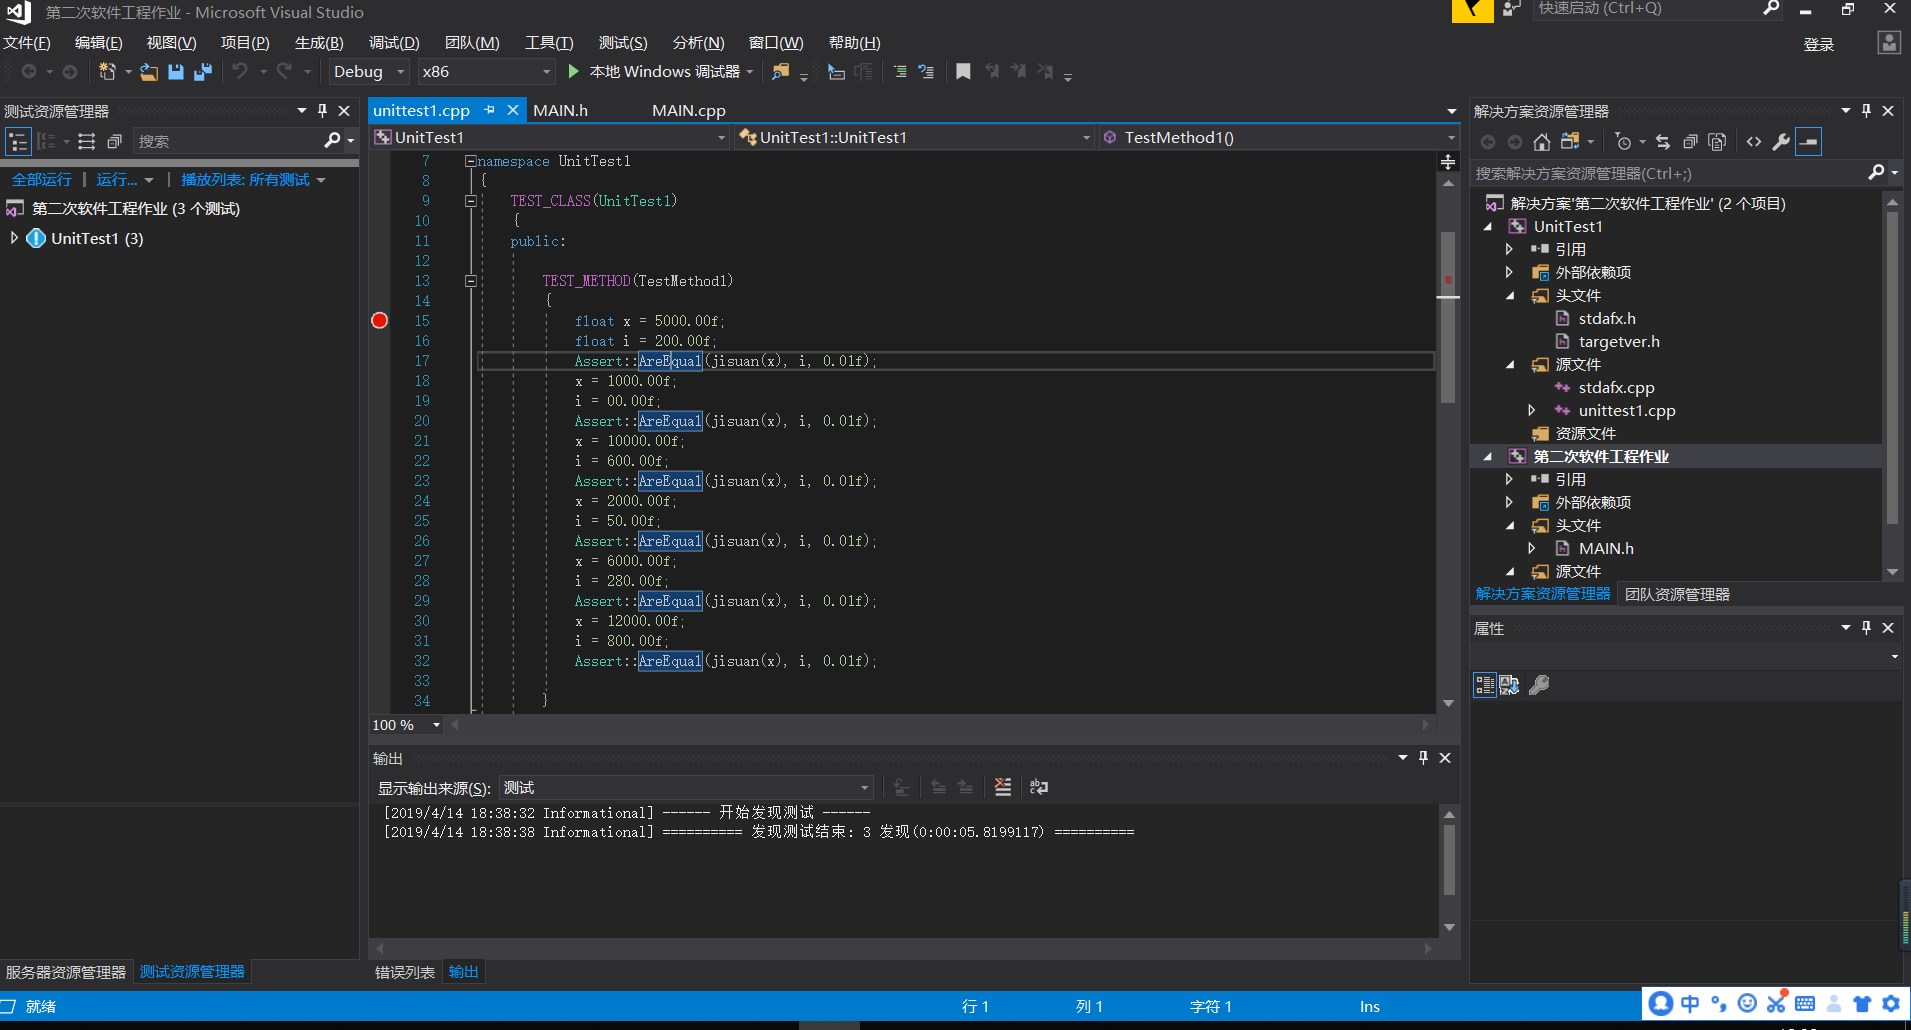Image resolution: width=1911 pixels, height=1030 pixels.
Task: Click the notifications flag icon in title bar
Action: pos(1472,10)
